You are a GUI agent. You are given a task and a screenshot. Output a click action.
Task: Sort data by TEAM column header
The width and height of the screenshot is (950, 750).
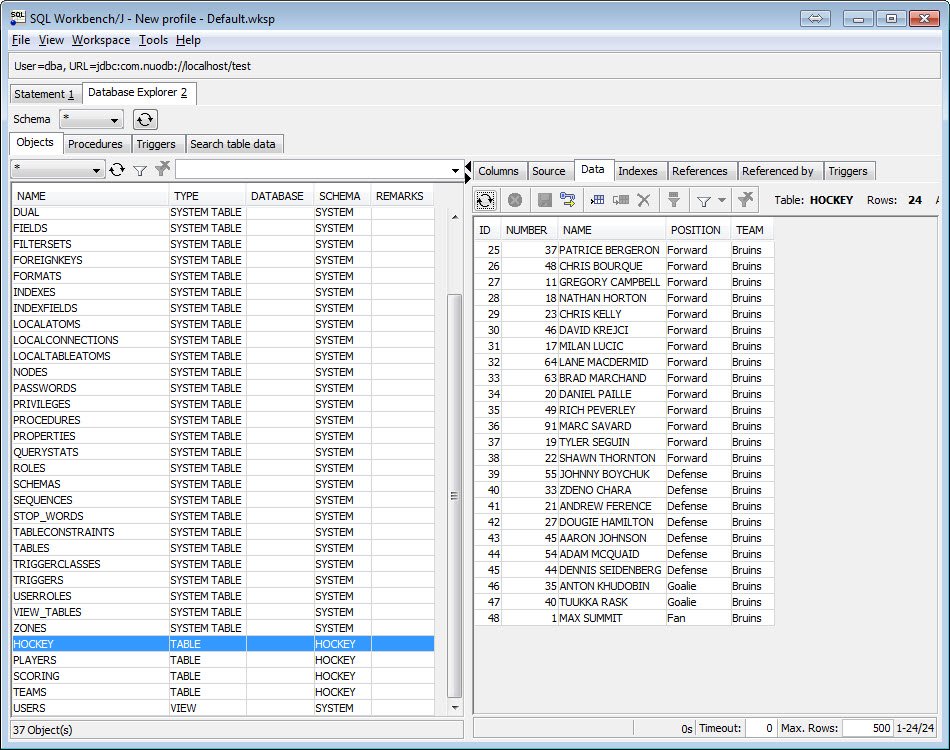pos(751,230)
